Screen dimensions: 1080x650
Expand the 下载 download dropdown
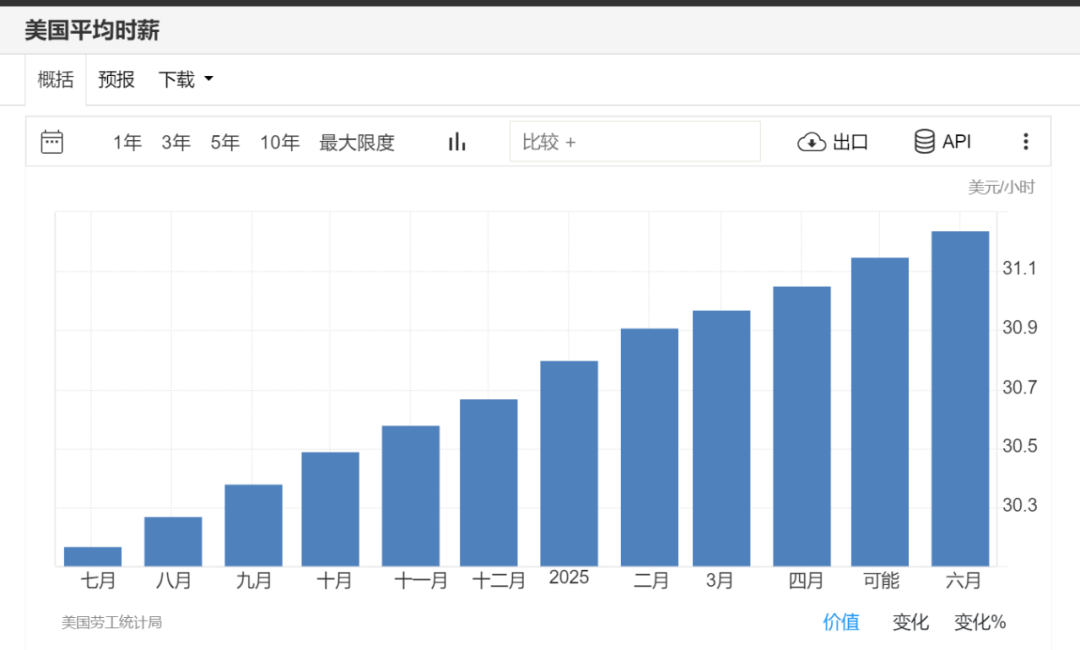(x=185, y=80)
